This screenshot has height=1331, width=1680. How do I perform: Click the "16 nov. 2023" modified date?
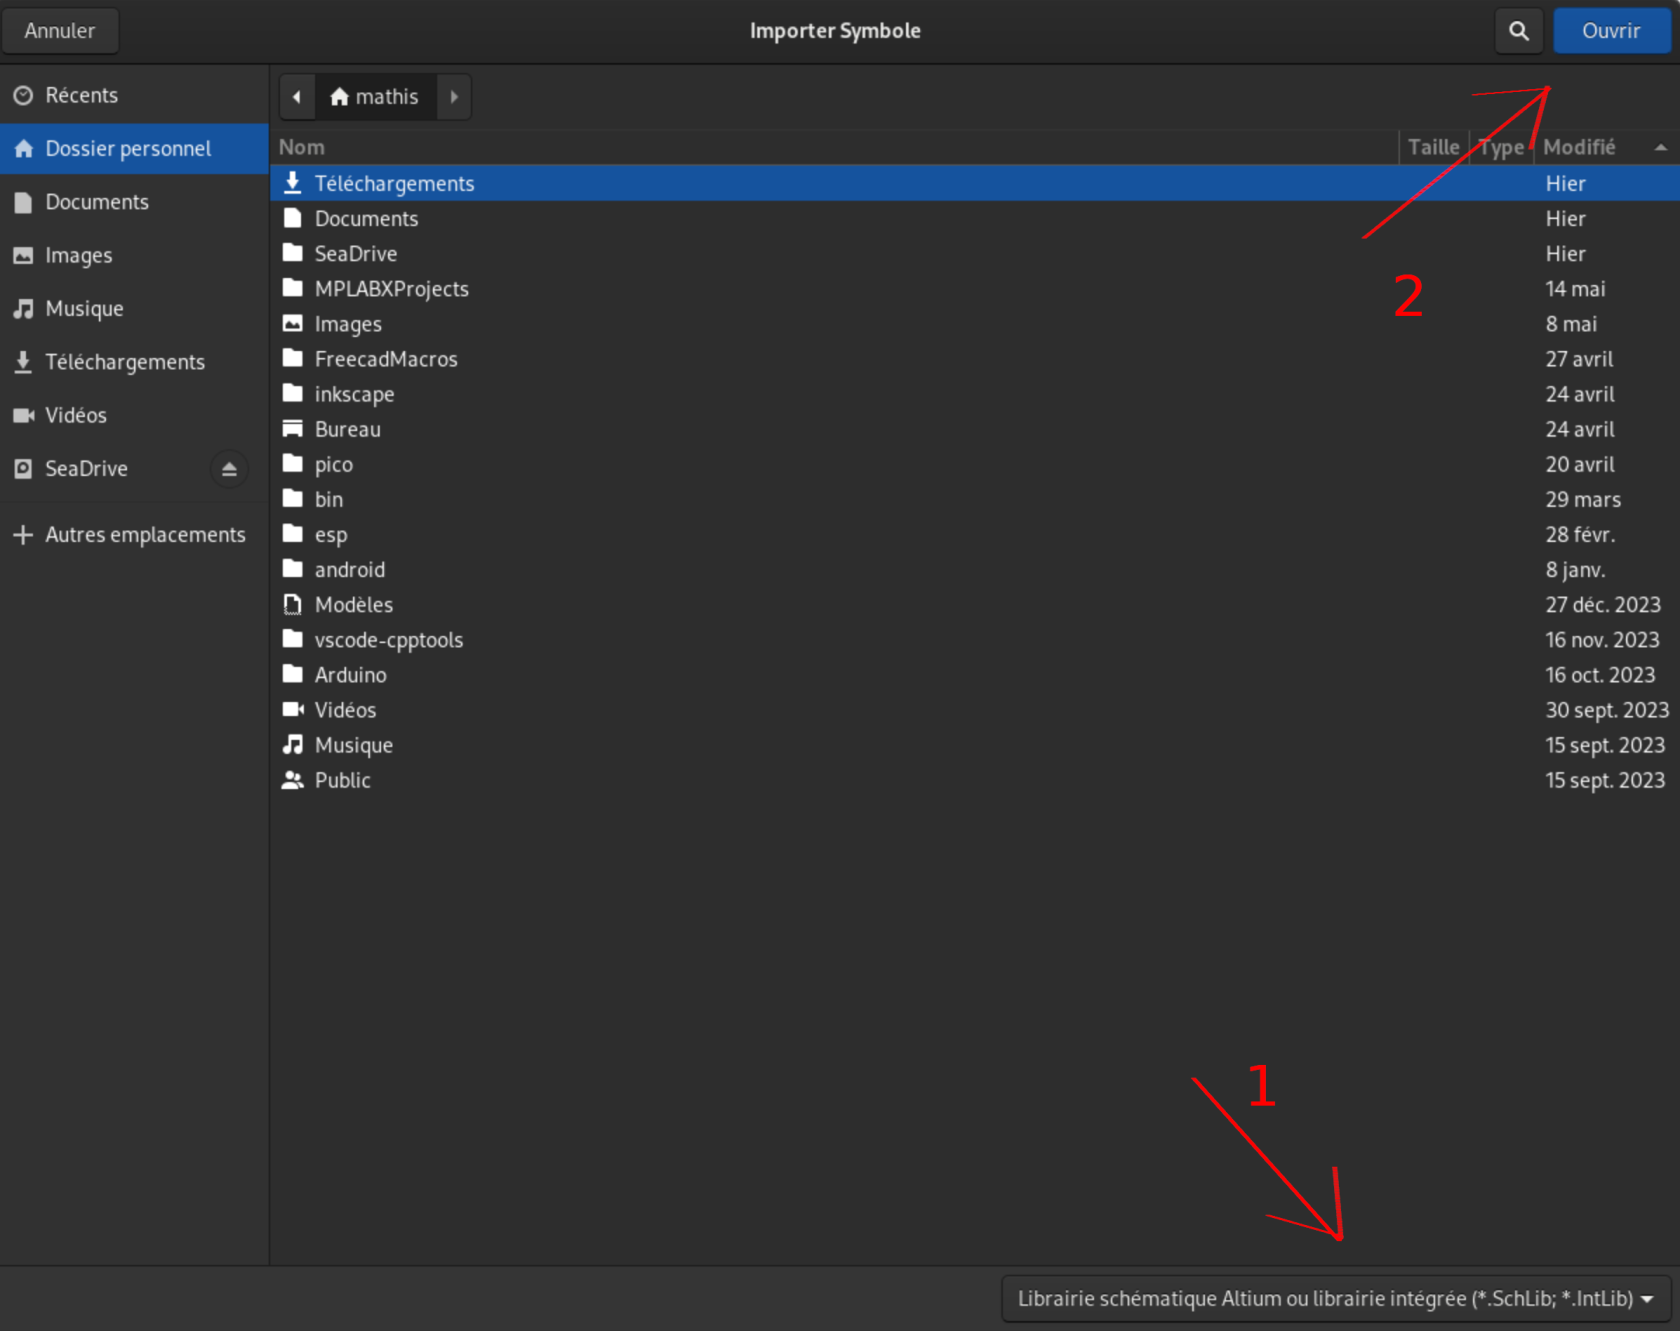click(x=1602, y=640)
